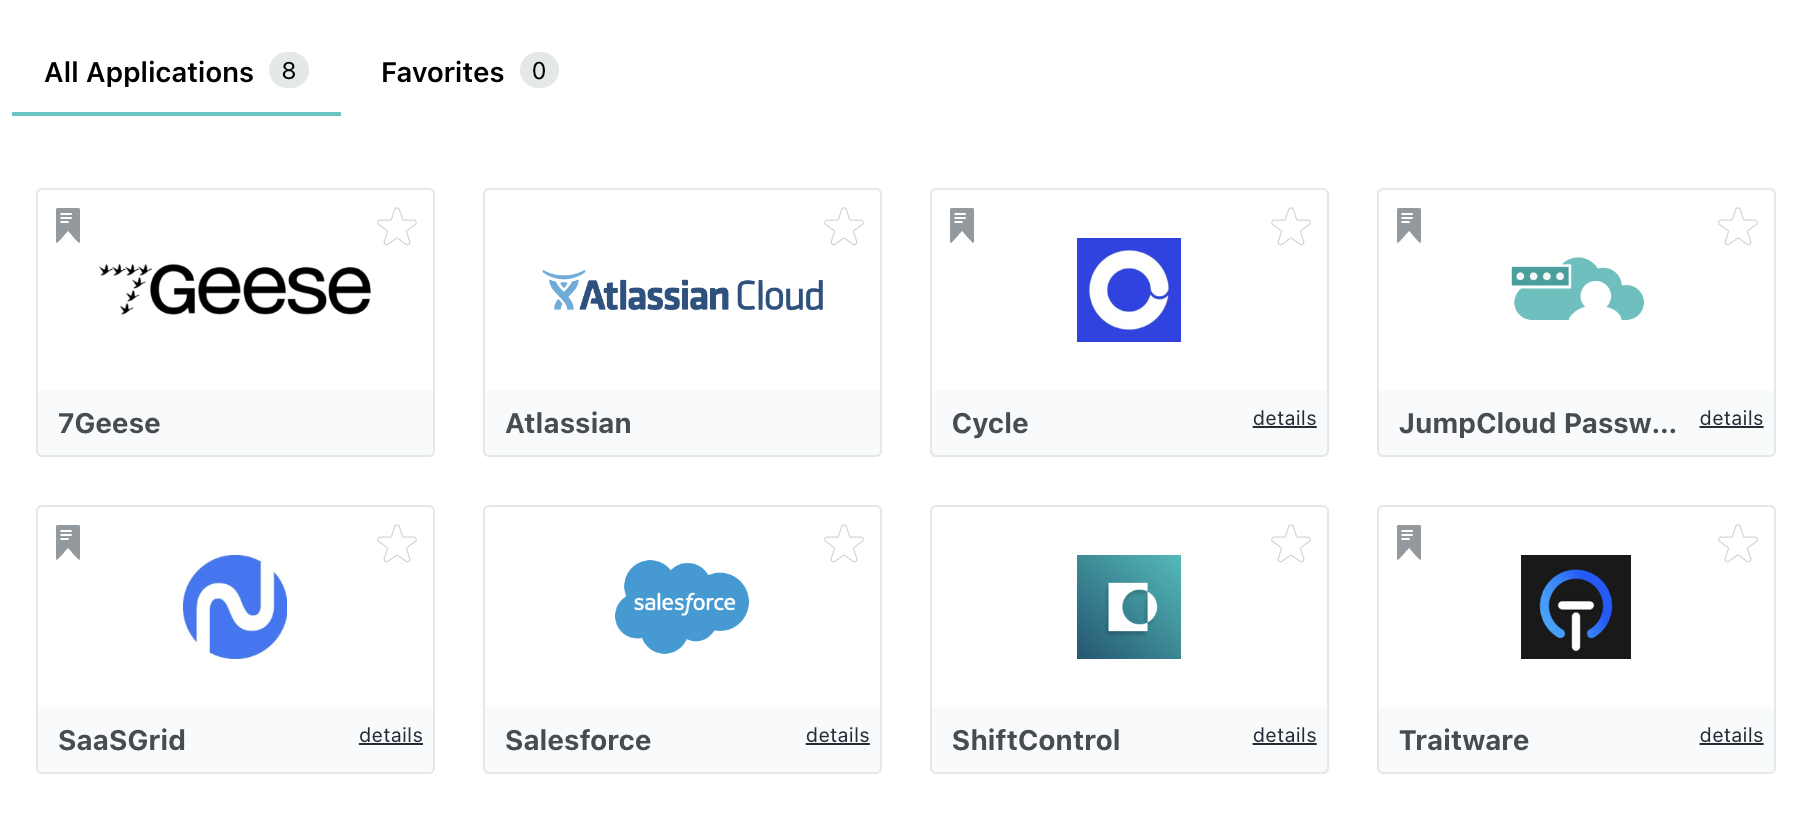Star the ShiftControl application
The image size is (1808, 832).
(1291, 544)
